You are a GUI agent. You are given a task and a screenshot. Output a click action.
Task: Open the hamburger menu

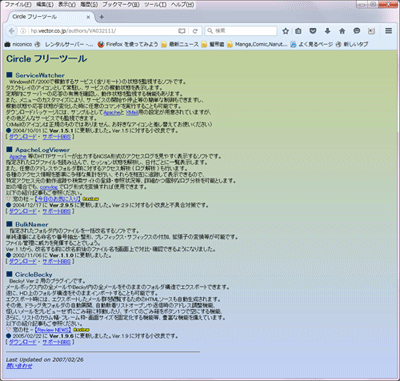point(388,31)
